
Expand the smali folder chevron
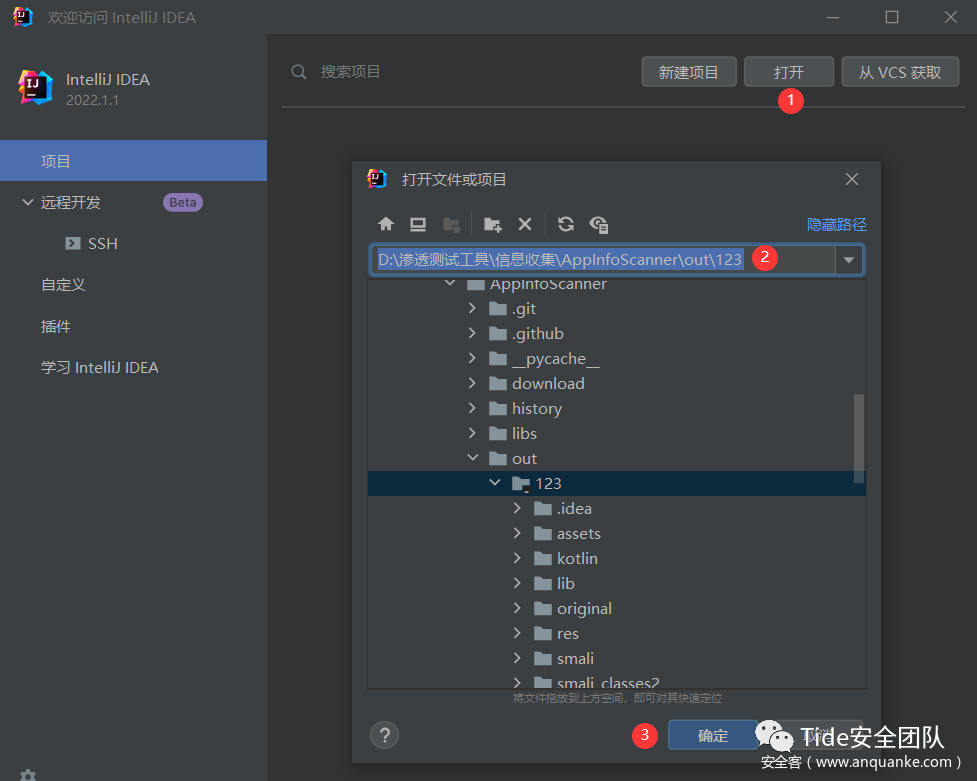[517, 658]
